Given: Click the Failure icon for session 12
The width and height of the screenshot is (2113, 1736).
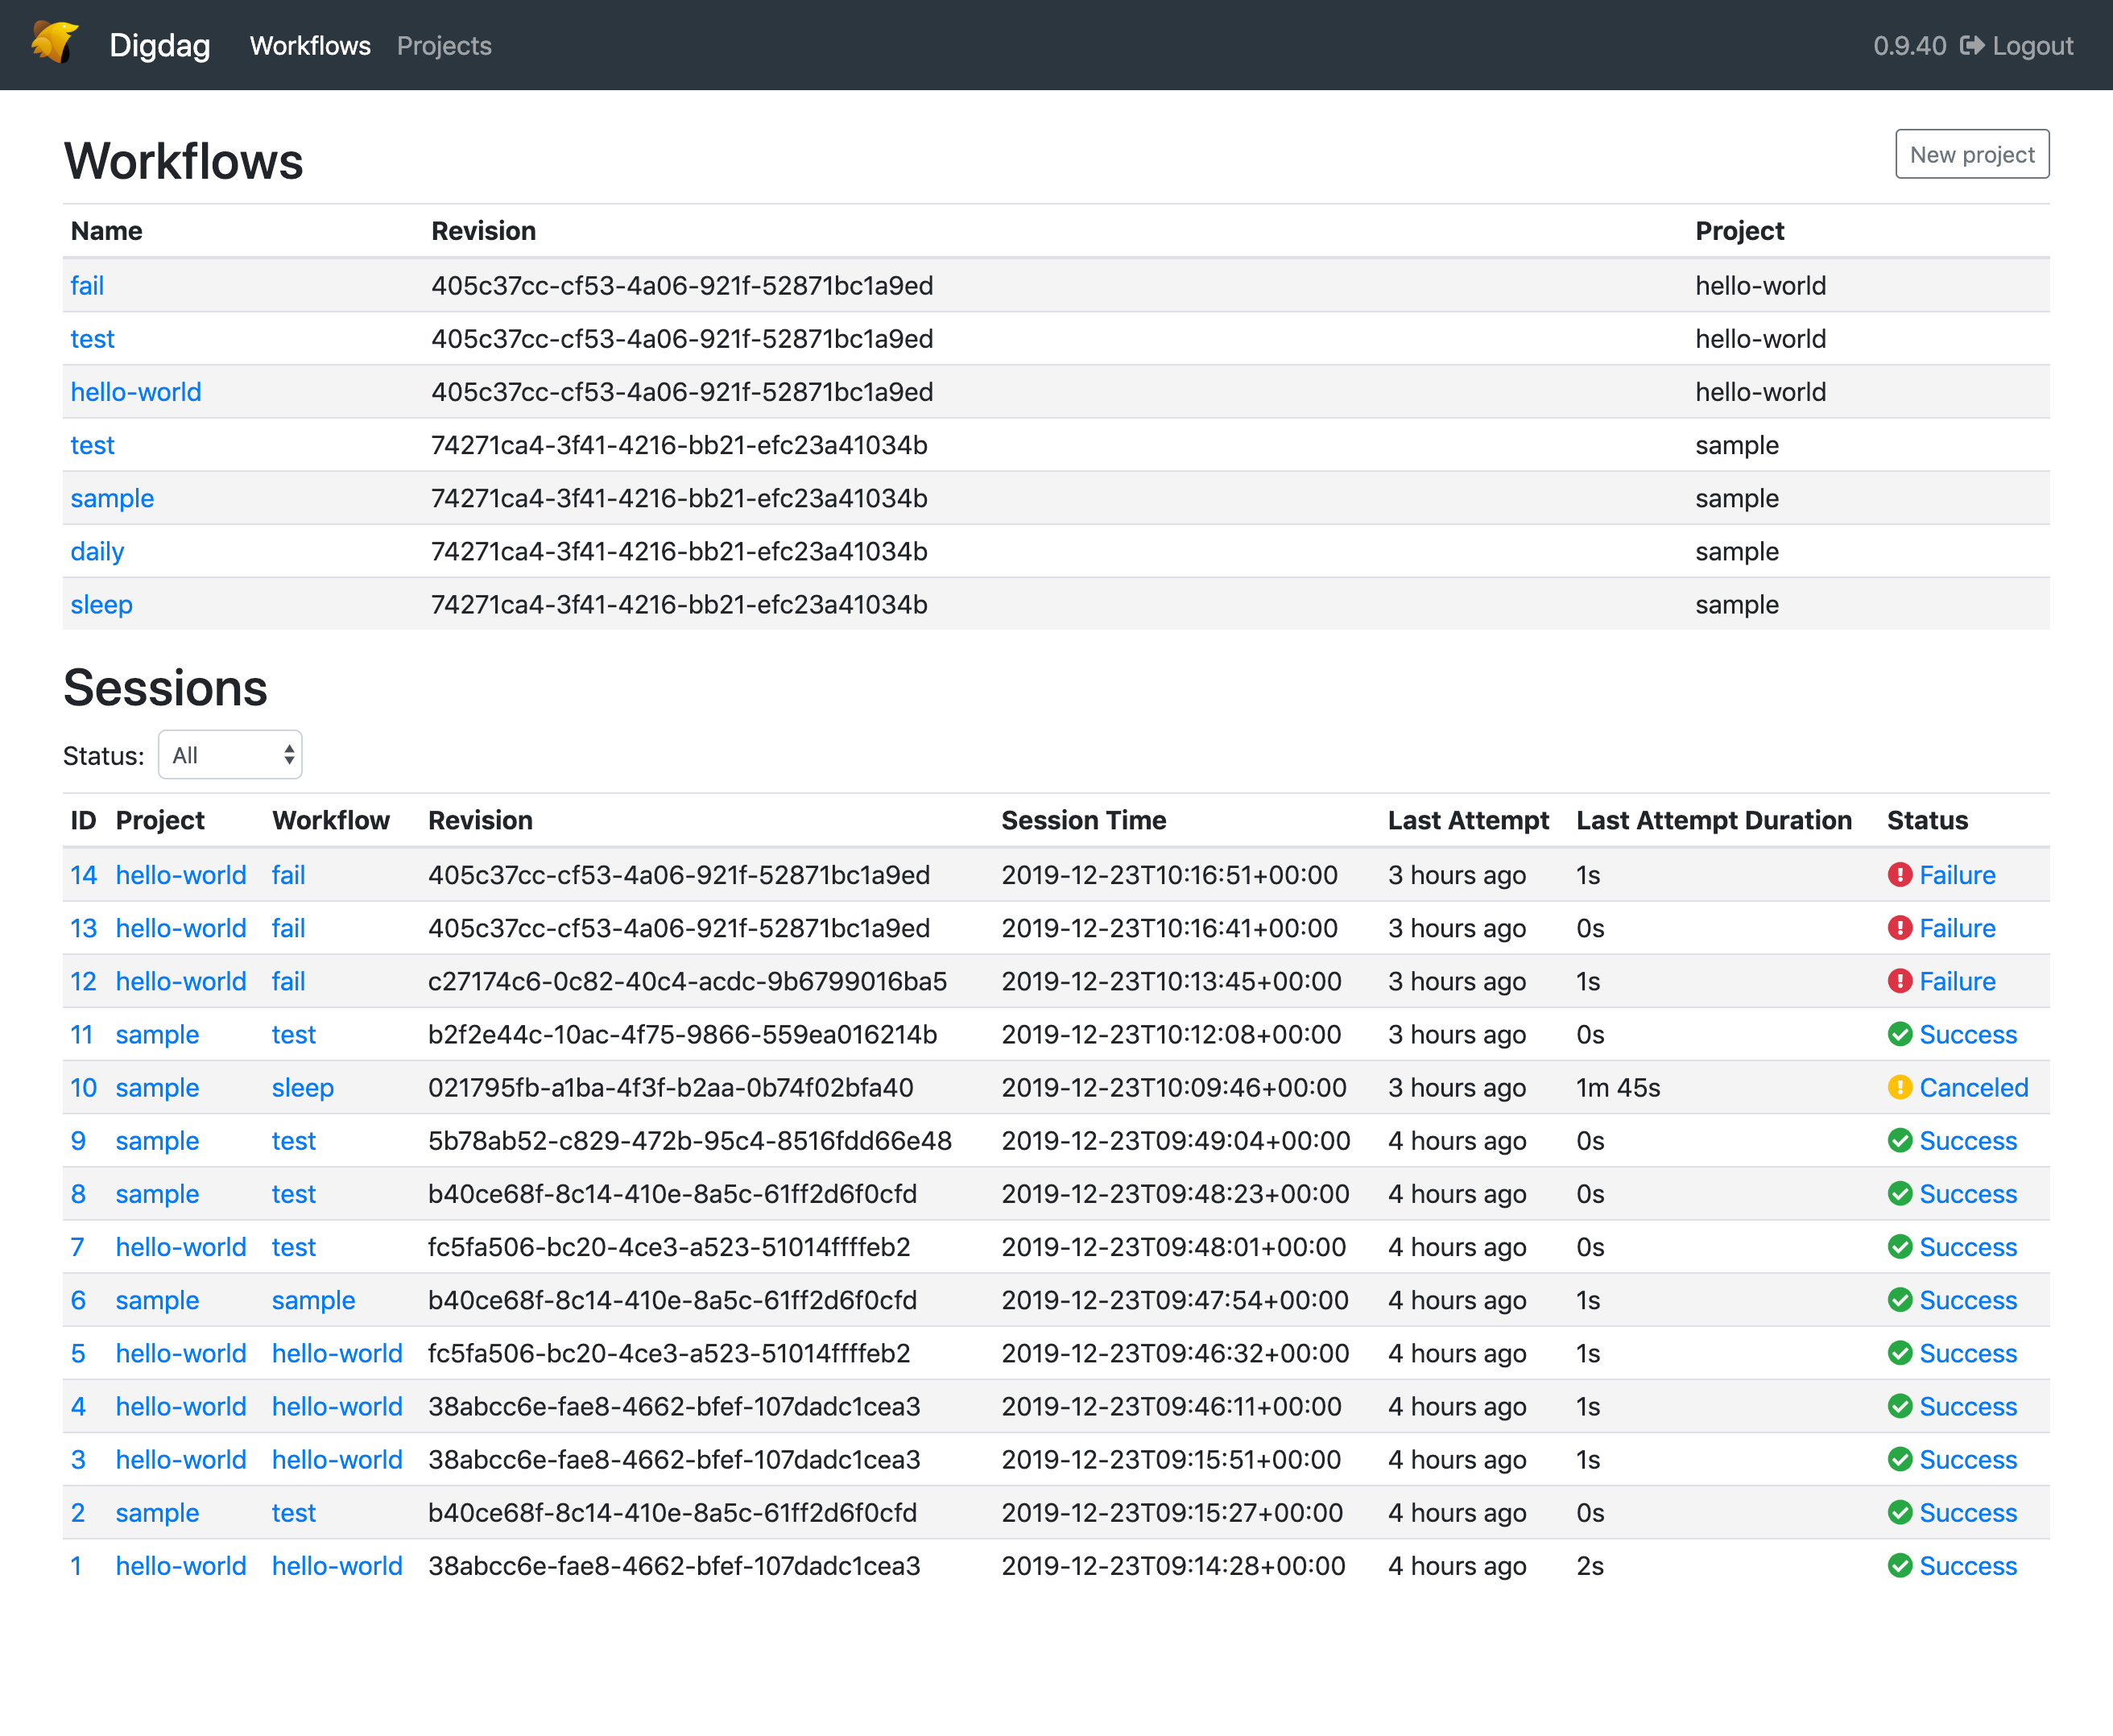Looking at the screenshot, I should (x=1901, y=981).
